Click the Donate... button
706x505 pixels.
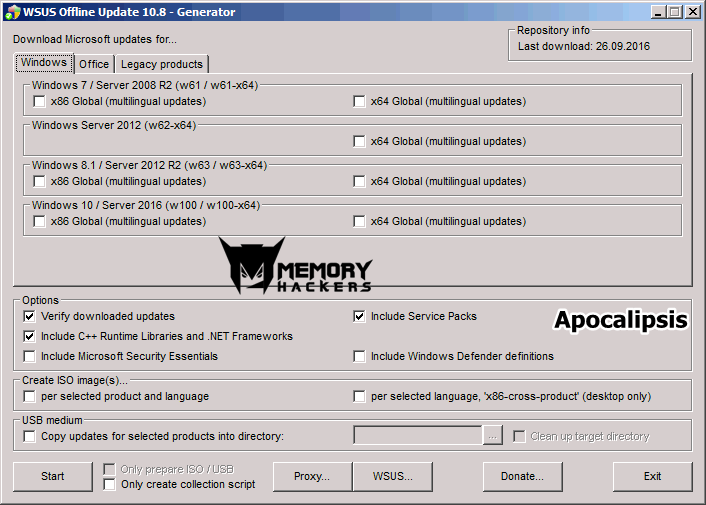click(522, 476)
